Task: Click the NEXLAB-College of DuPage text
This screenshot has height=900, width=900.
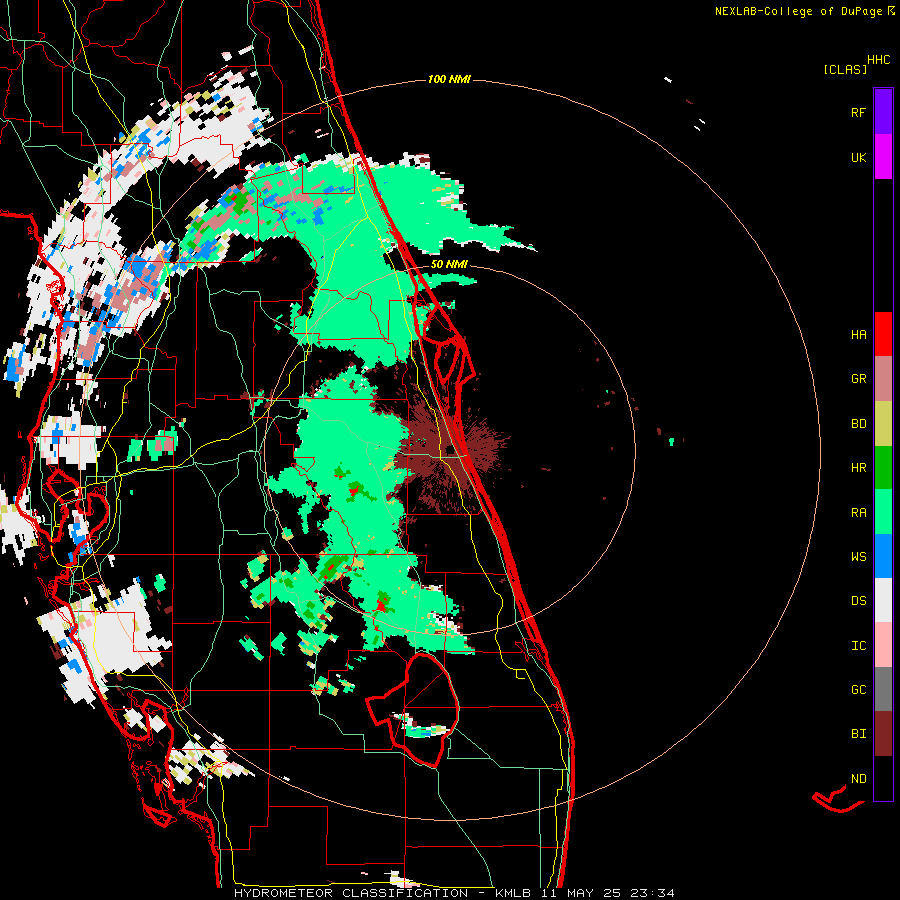Action: 798,11
